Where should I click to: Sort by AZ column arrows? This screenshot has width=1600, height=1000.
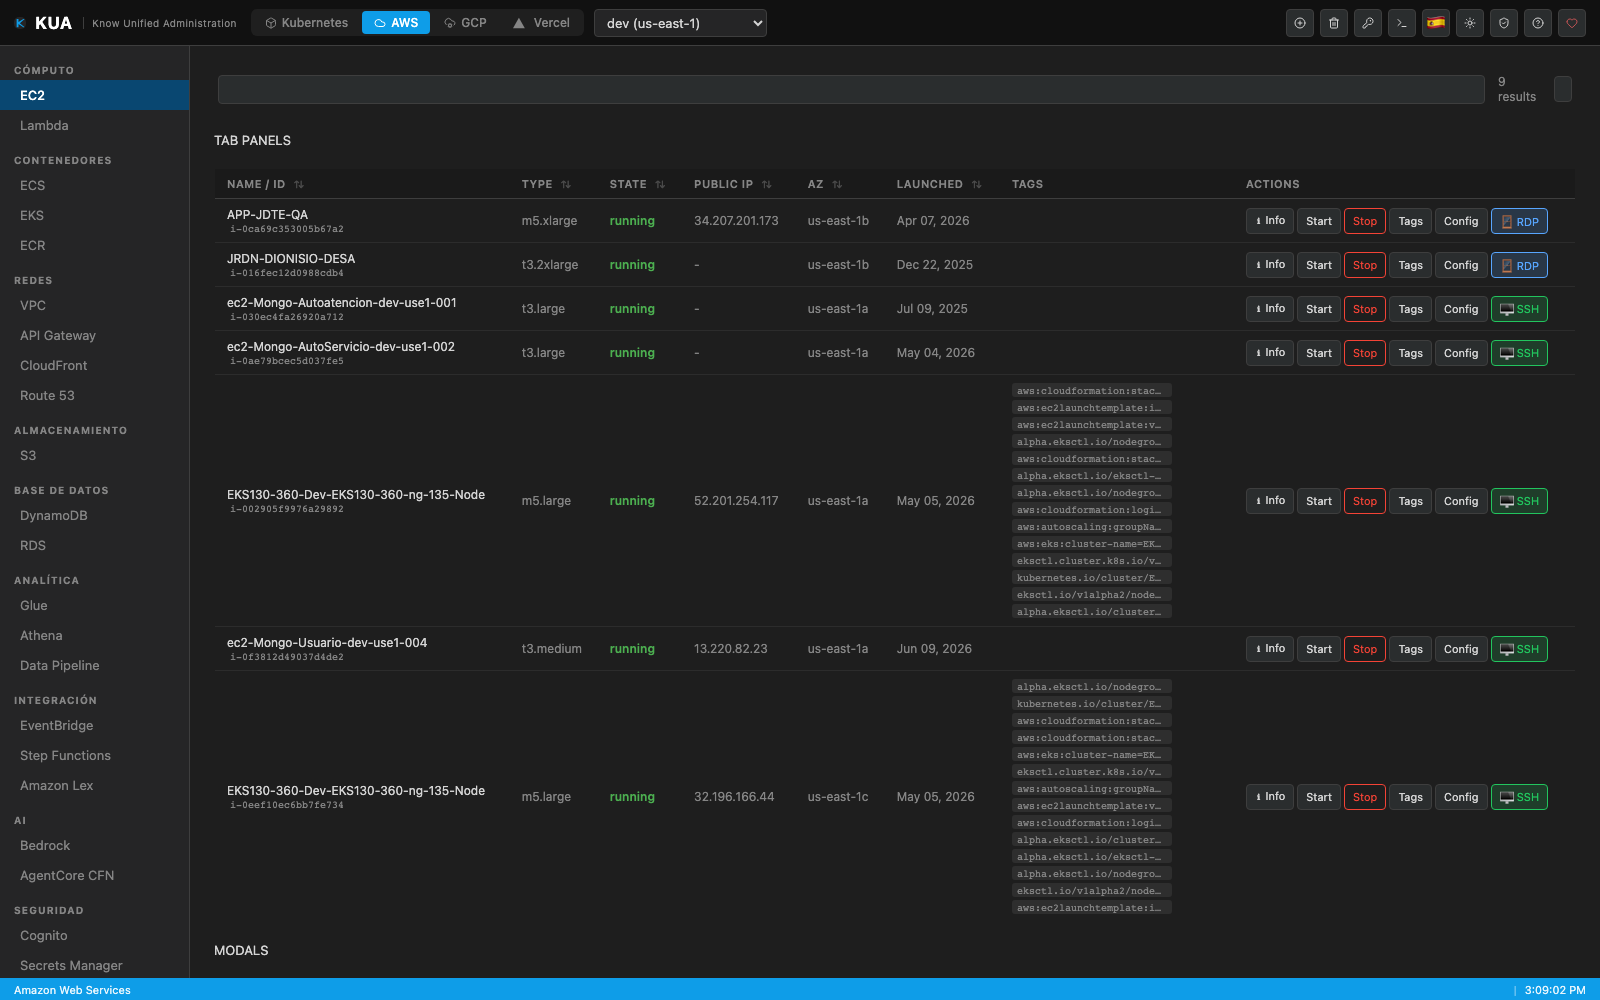pos(837,185)
